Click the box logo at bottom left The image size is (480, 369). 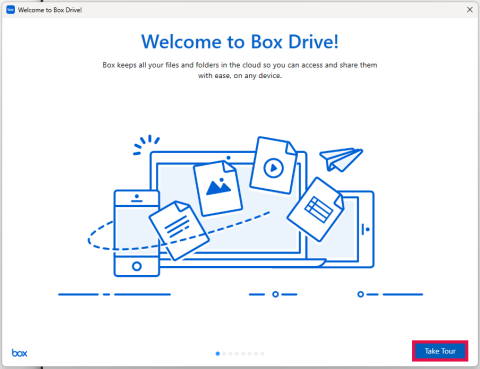point(19,353)
